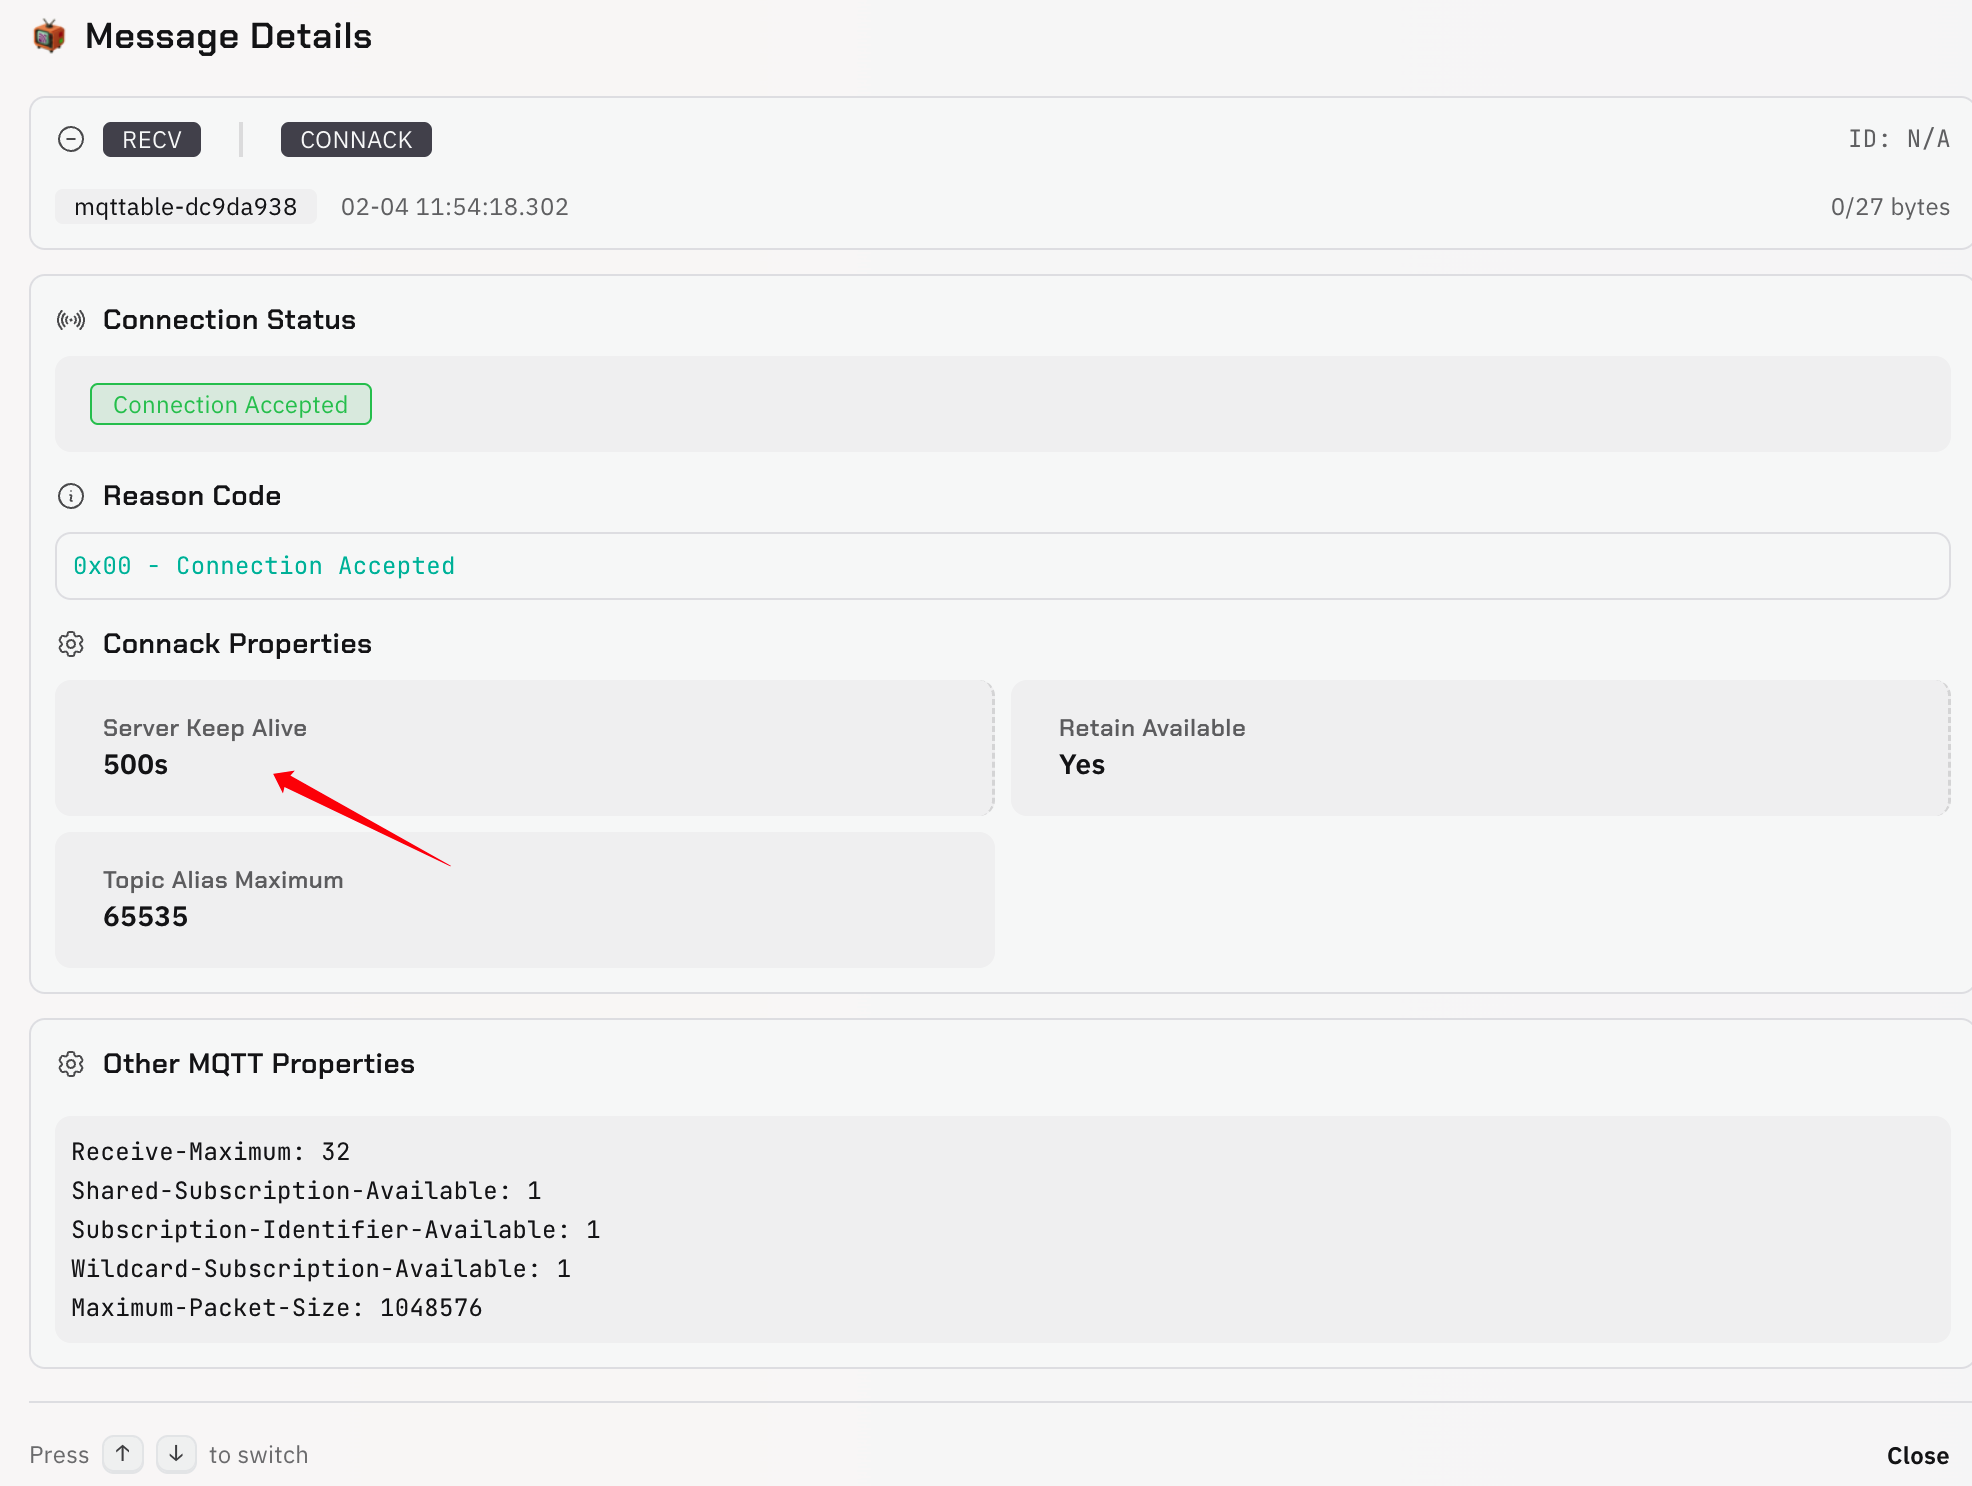
Task: Click the Connection Accepted green badge
Action: pyautogui.click(x=231, y=405)
